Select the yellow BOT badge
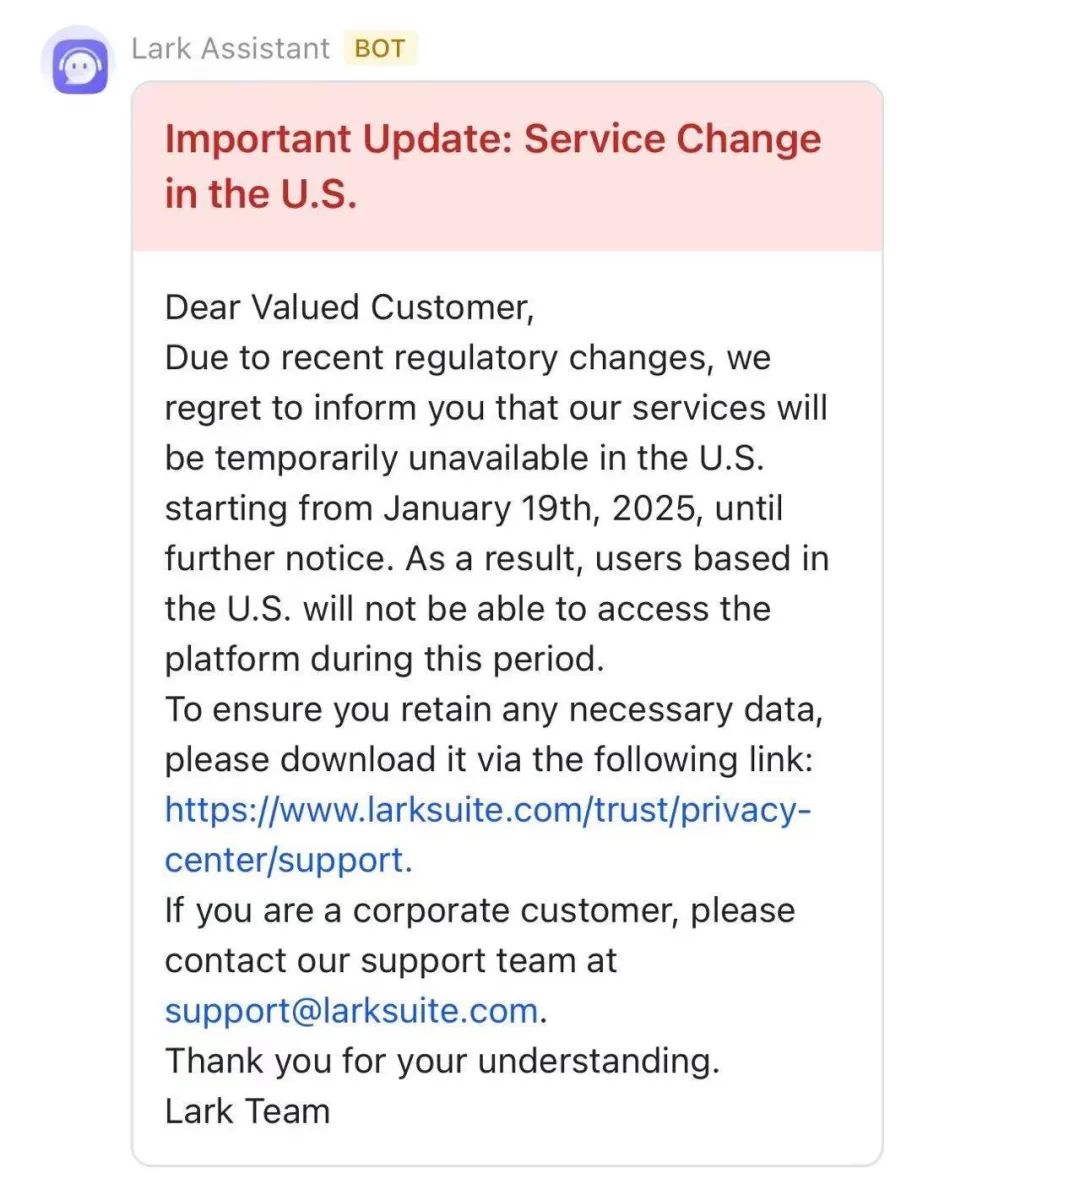This screenshot has width=1080, height=1190. pos(379,49)
